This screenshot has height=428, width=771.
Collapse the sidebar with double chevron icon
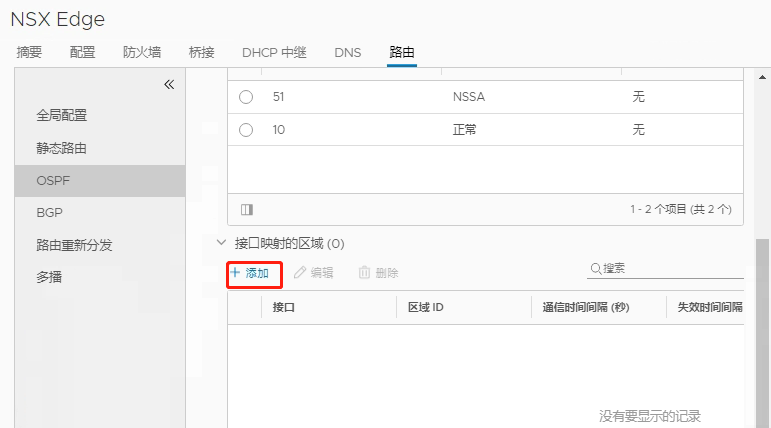[x=169, y=85]
